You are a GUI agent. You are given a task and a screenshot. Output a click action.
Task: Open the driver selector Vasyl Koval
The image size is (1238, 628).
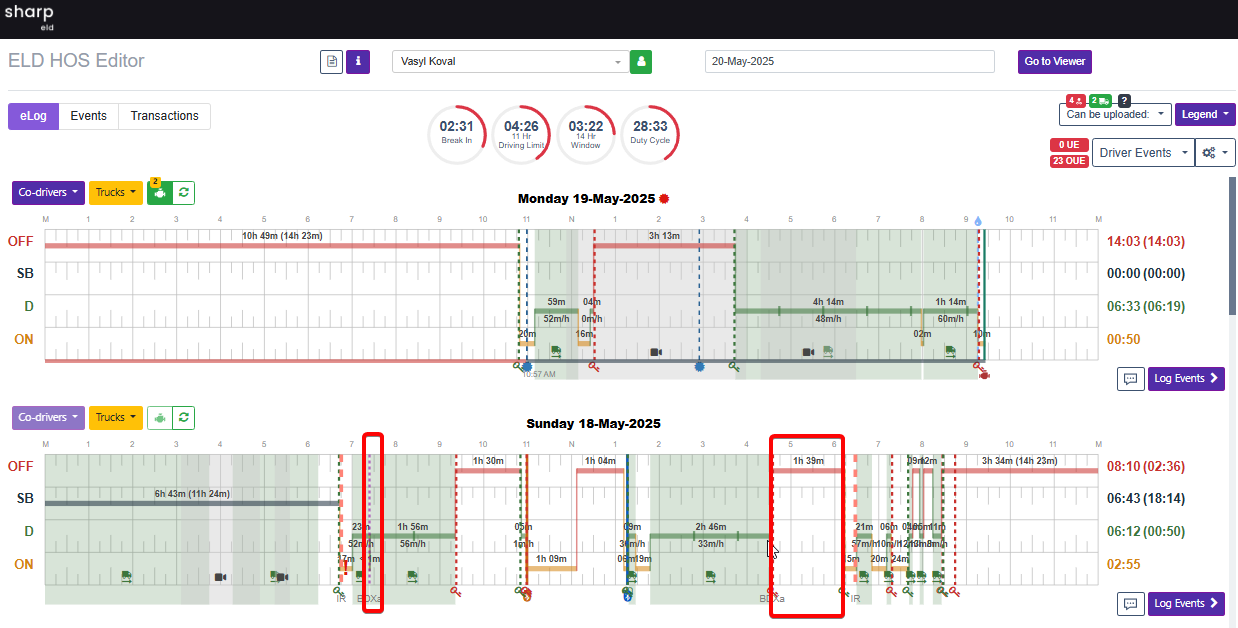(x=510, y=61)
